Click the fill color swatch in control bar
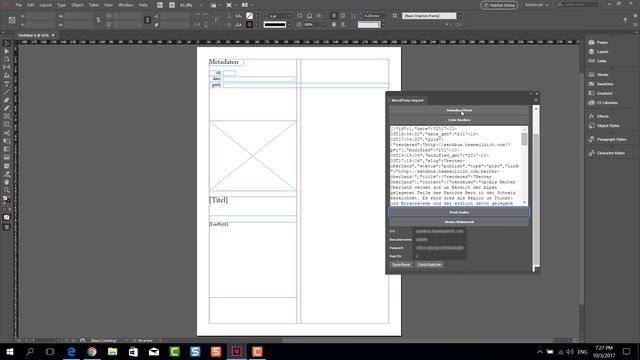 click(x=249, y=16)
